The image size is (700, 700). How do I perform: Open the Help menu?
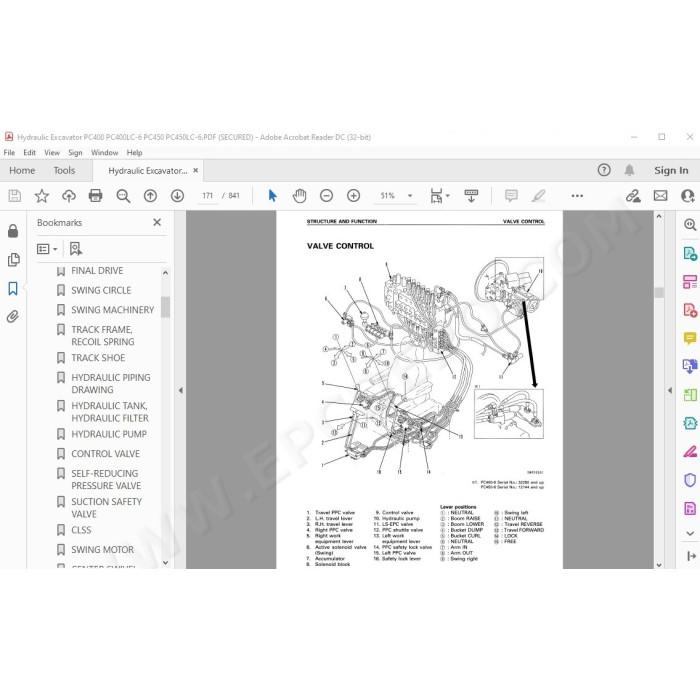134,153
